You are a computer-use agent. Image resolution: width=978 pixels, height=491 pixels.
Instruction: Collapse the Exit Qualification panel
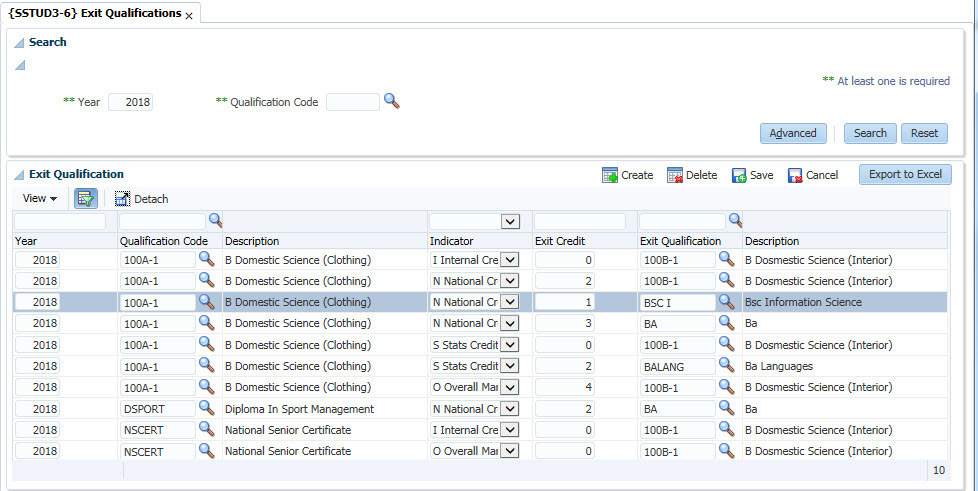tap(18, 174)
